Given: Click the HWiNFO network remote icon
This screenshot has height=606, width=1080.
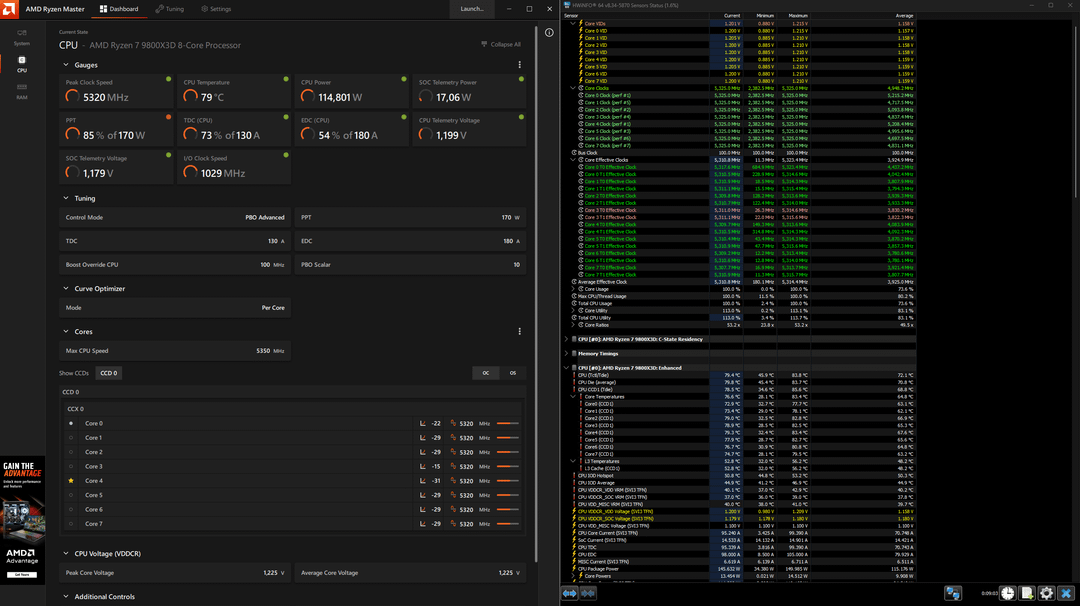Looking at the screenshot, I should [x=953, y=593].
